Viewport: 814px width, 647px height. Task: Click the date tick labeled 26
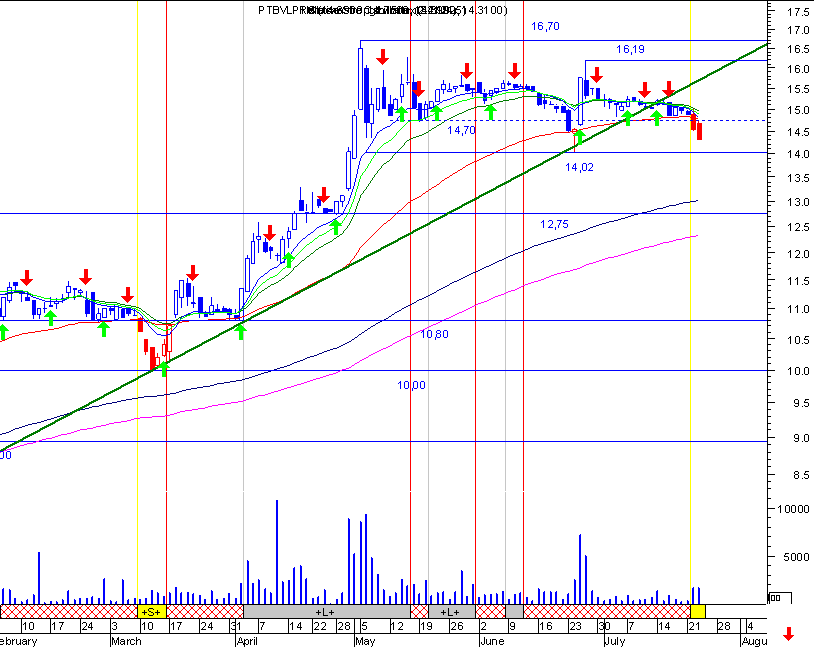457,626
